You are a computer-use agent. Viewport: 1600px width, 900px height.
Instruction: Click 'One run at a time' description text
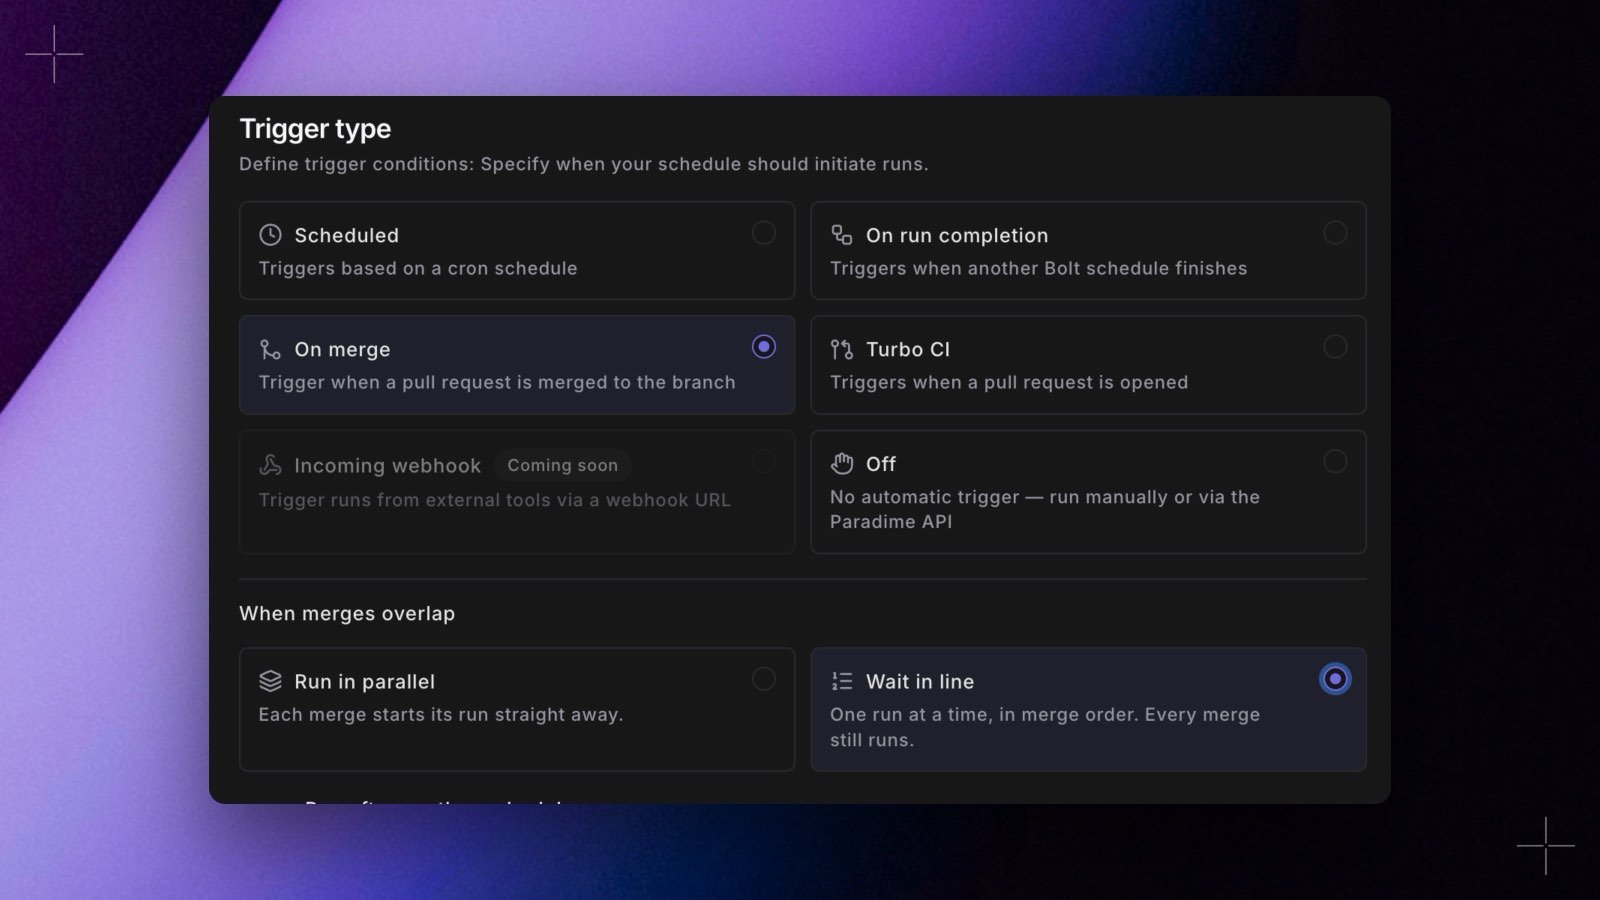click(x=1045, y=727)
